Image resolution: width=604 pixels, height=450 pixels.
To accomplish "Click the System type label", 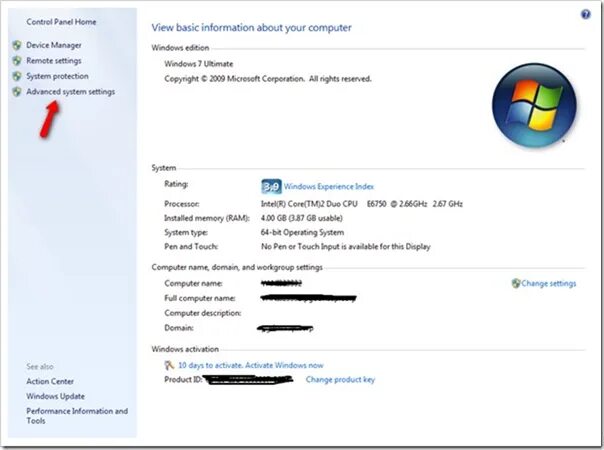I will coord(186,233).
